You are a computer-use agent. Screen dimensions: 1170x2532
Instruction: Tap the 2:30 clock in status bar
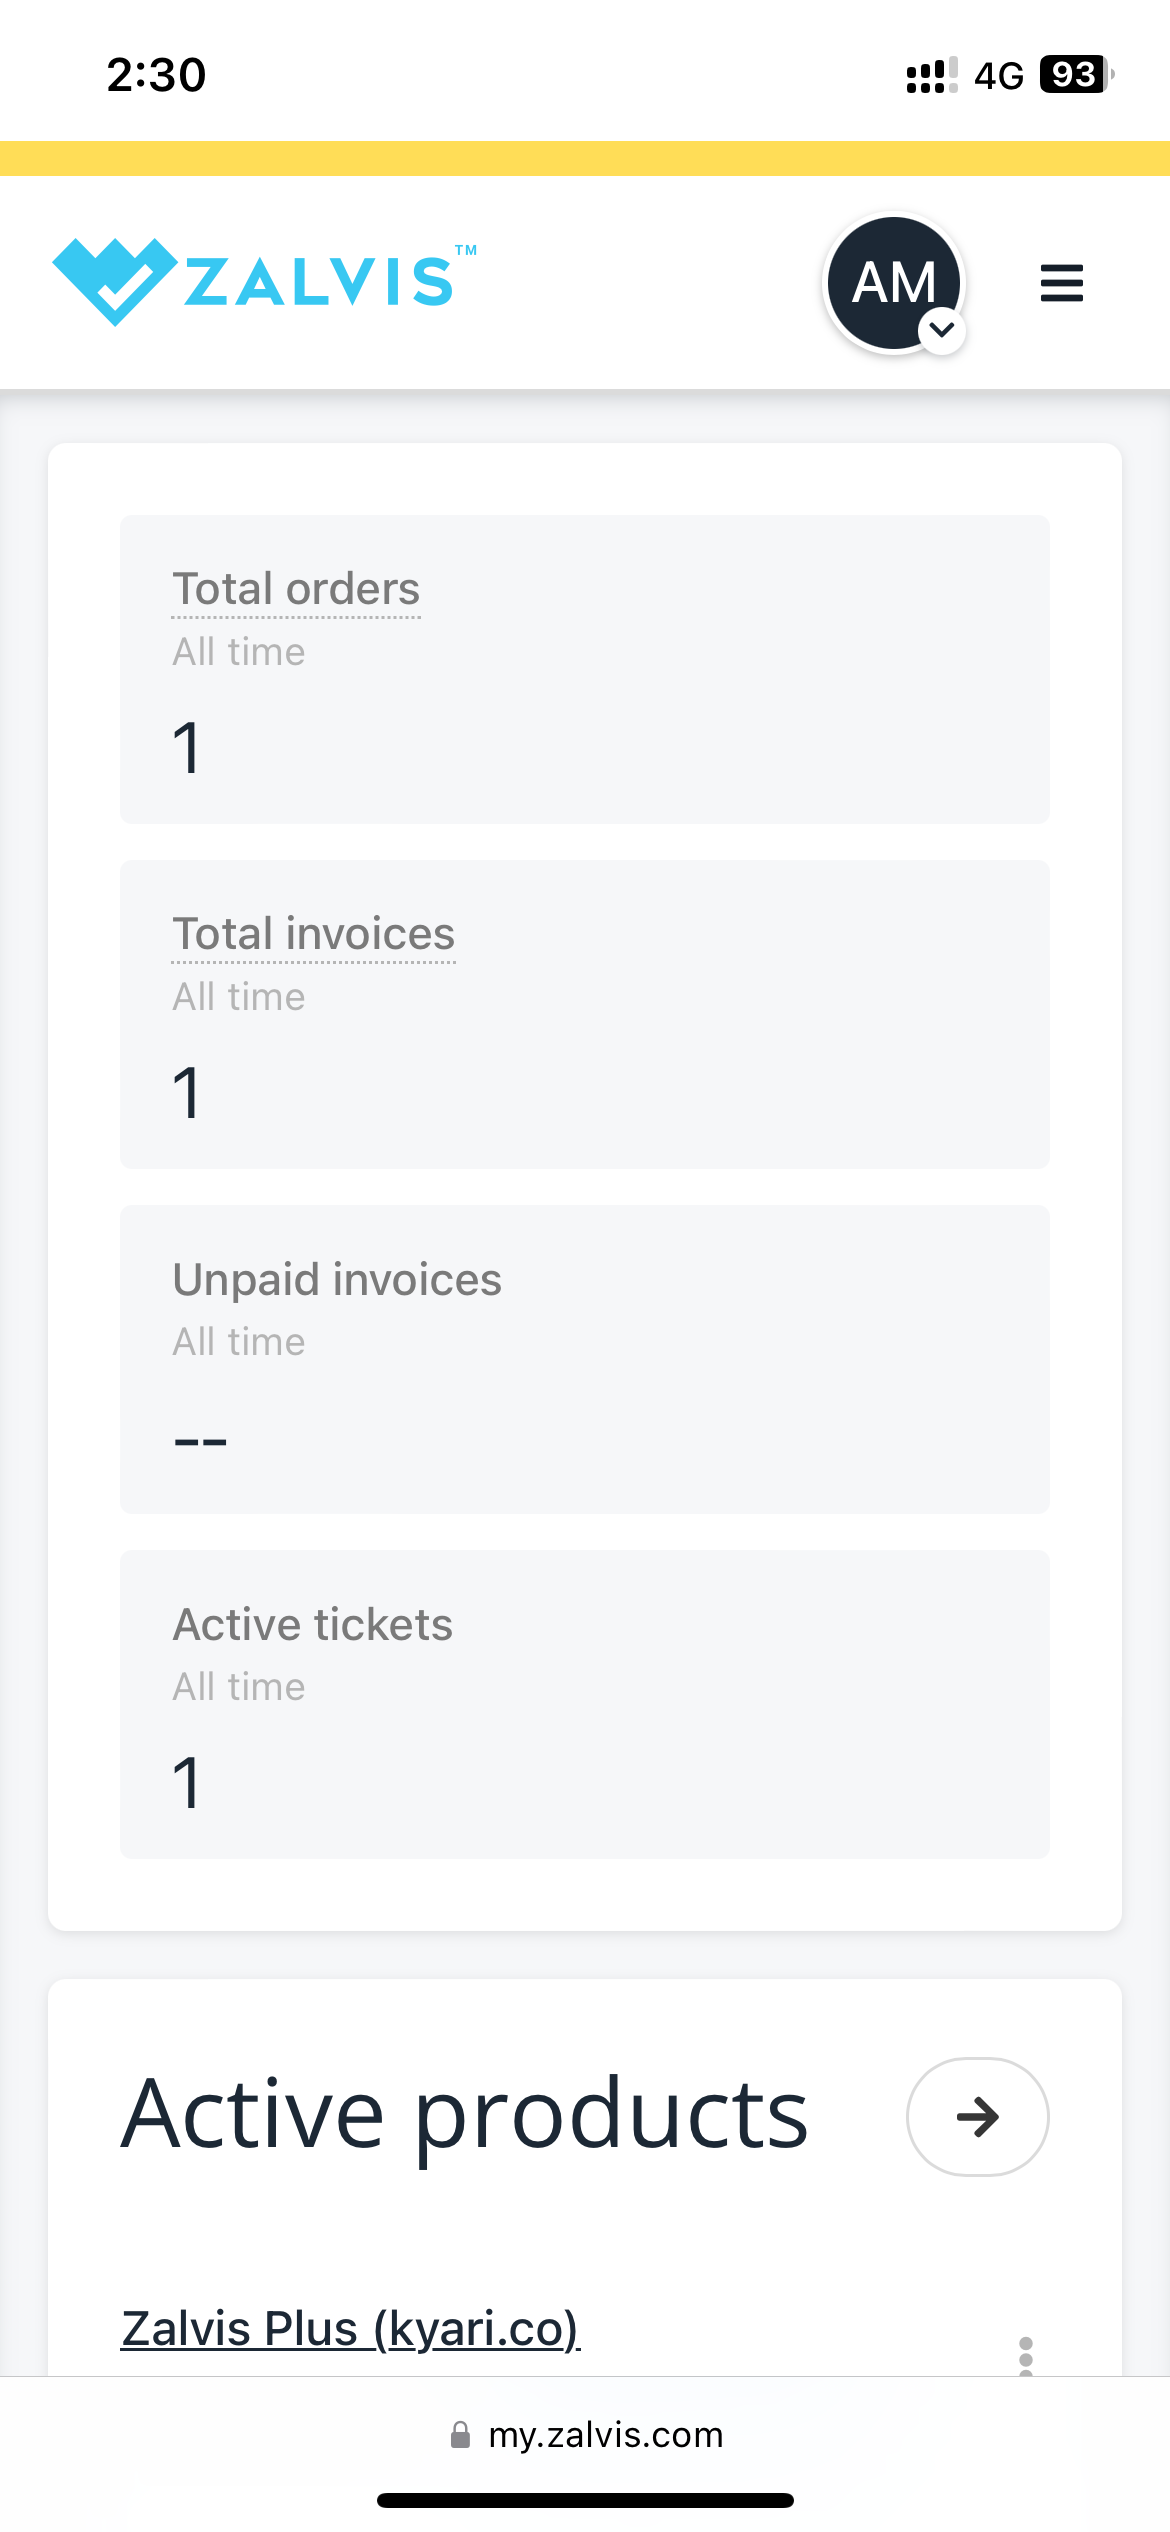157,75
